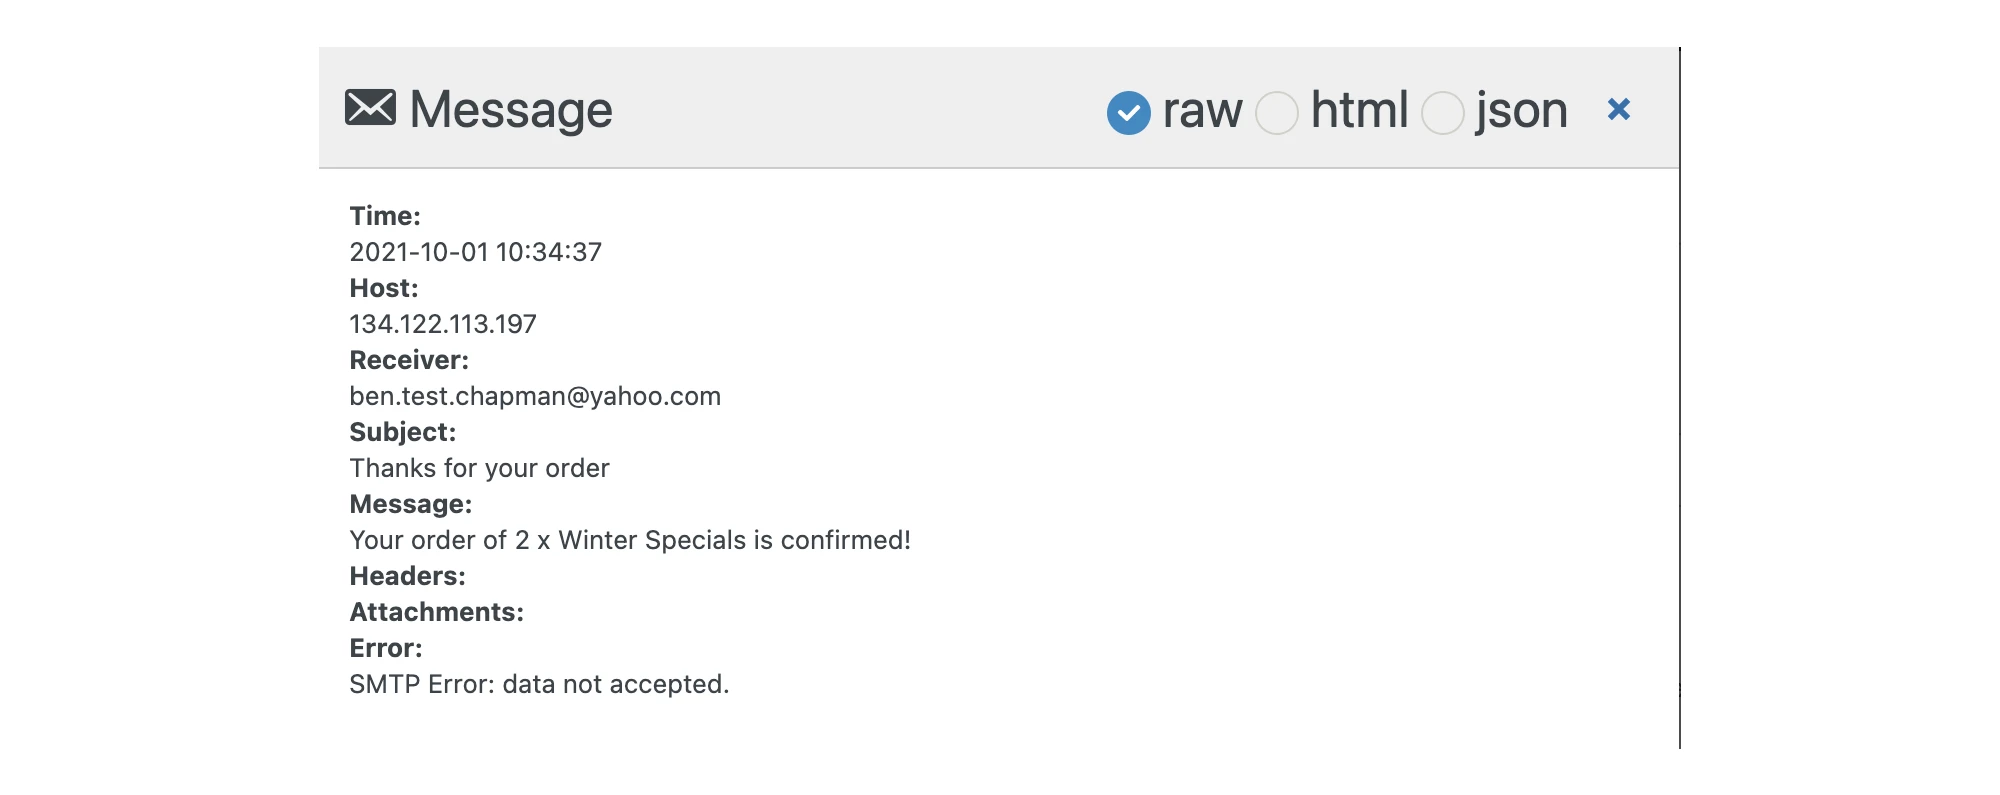Select the raw view radio button
The height and width of the screenshot is (795, 2000).
point(1129,112)
